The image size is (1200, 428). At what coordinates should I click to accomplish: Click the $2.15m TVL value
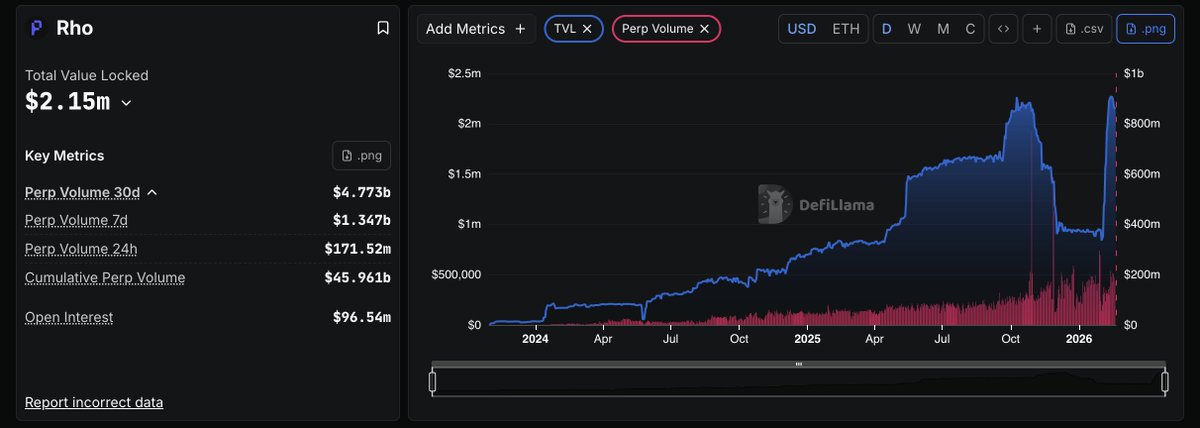67,102
